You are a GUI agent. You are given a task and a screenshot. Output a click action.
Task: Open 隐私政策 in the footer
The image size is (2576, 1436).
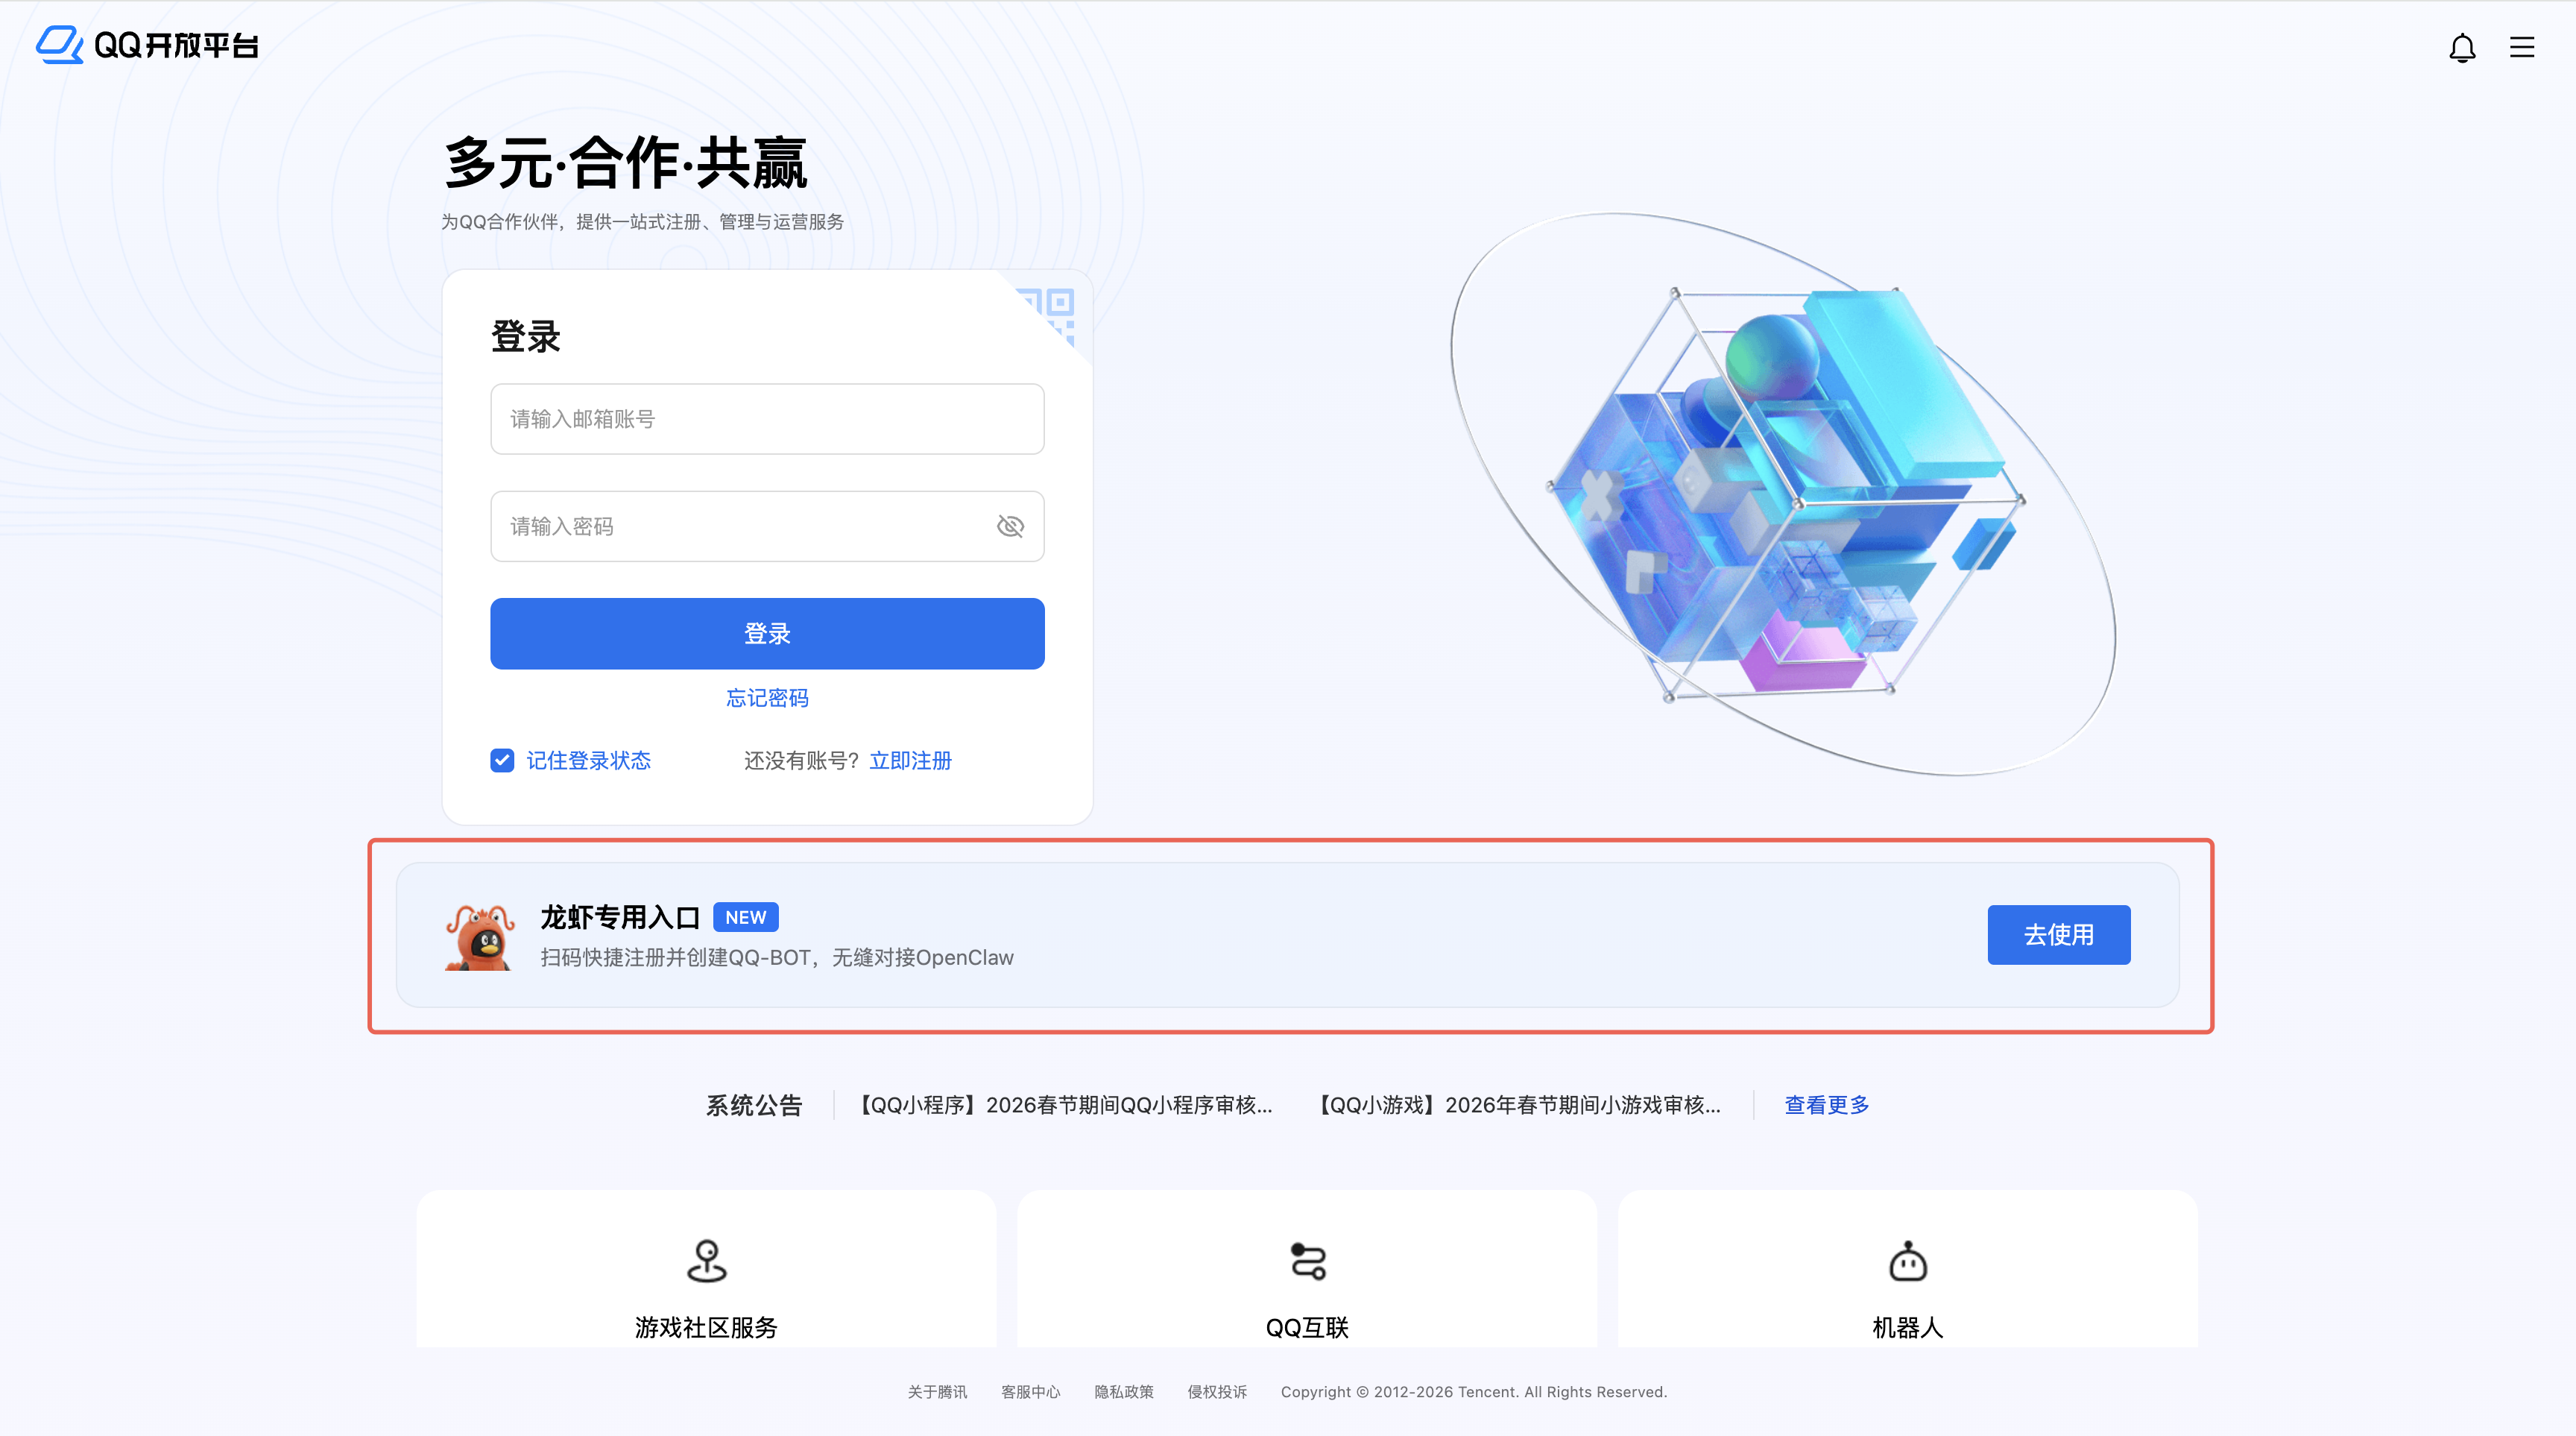[x=1123, y=1392]
